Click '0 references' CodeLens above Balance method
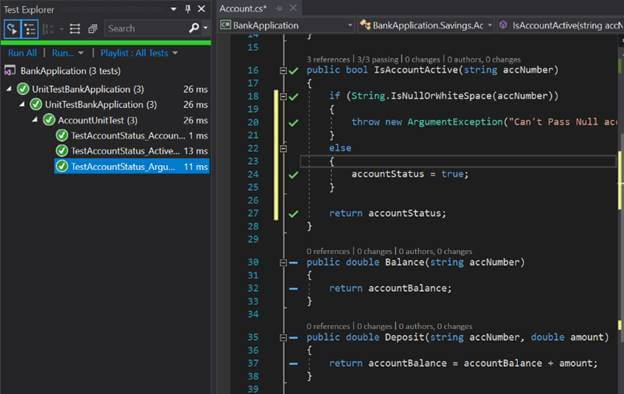624x394 pixels. tap(328, 251)
